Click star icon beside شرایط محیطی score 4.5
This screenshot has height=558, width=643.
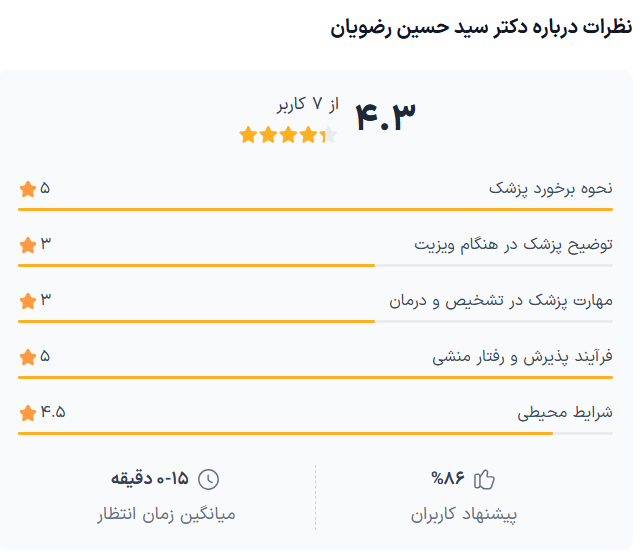pyautogui.click(x=27, y=412)
